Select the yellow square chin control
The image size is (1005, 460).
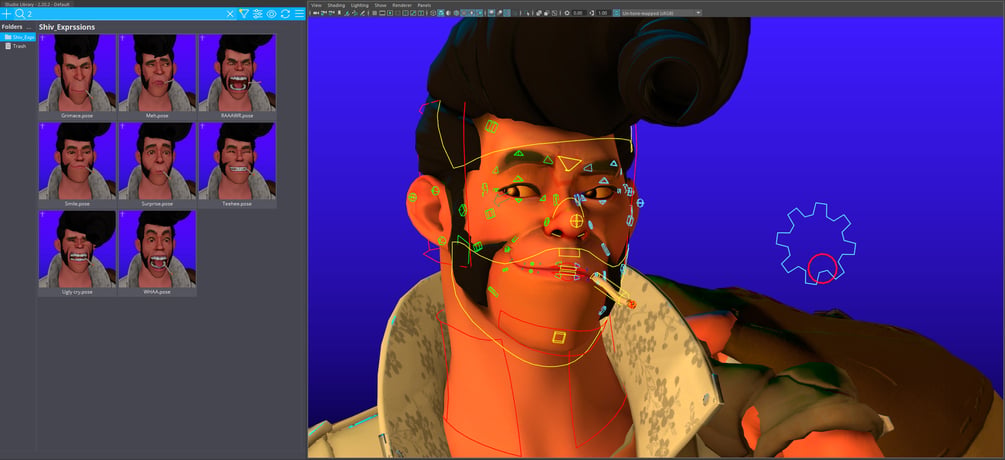(559, 337)
